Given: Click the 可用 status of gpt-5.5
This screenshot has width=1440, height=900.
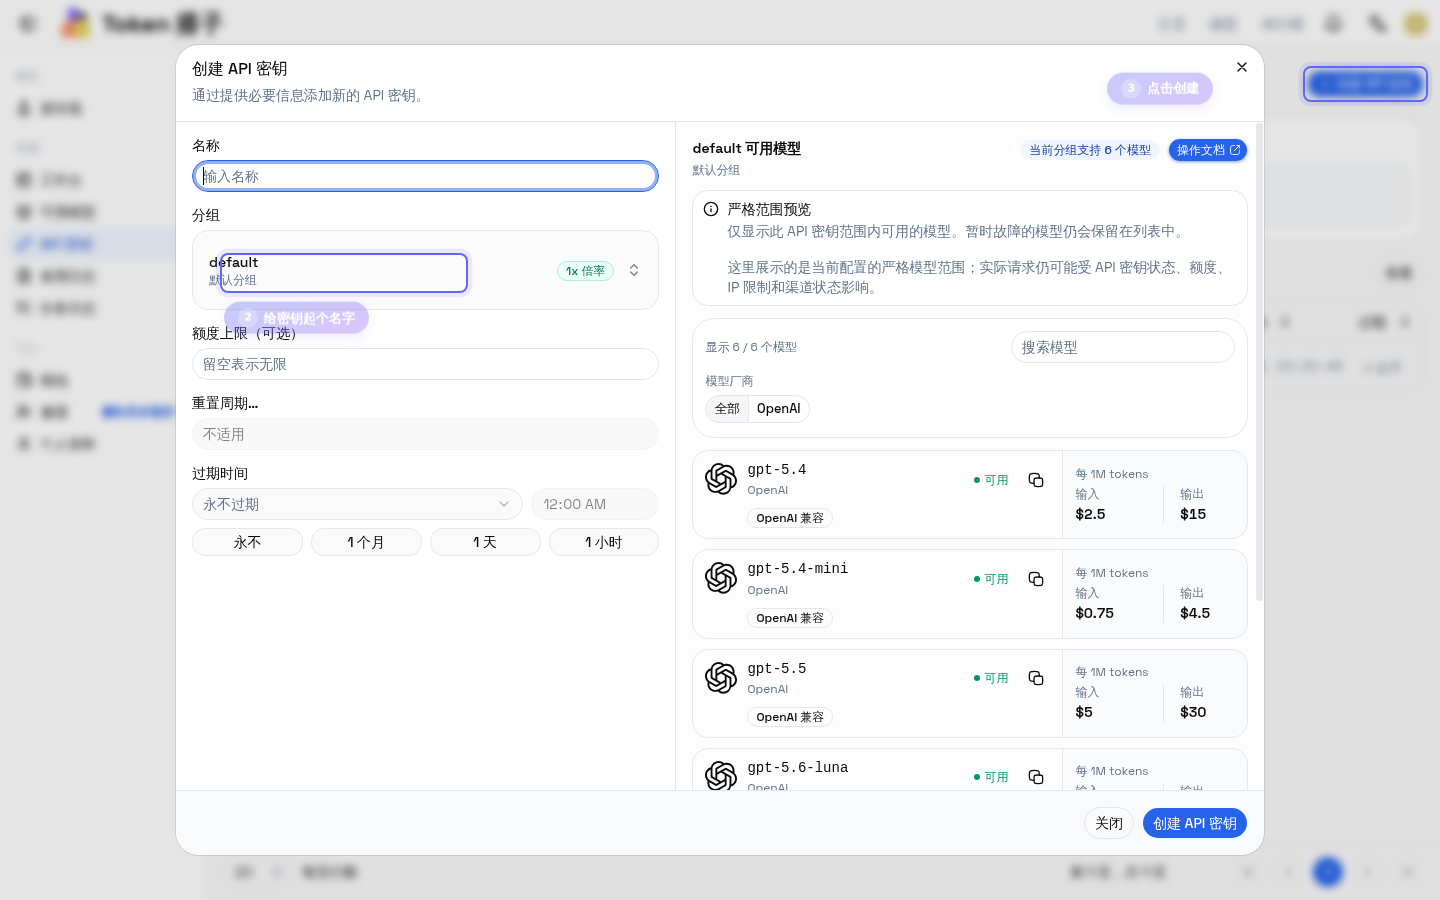Looking at the screenshot, I should click(x=991, y=678).
